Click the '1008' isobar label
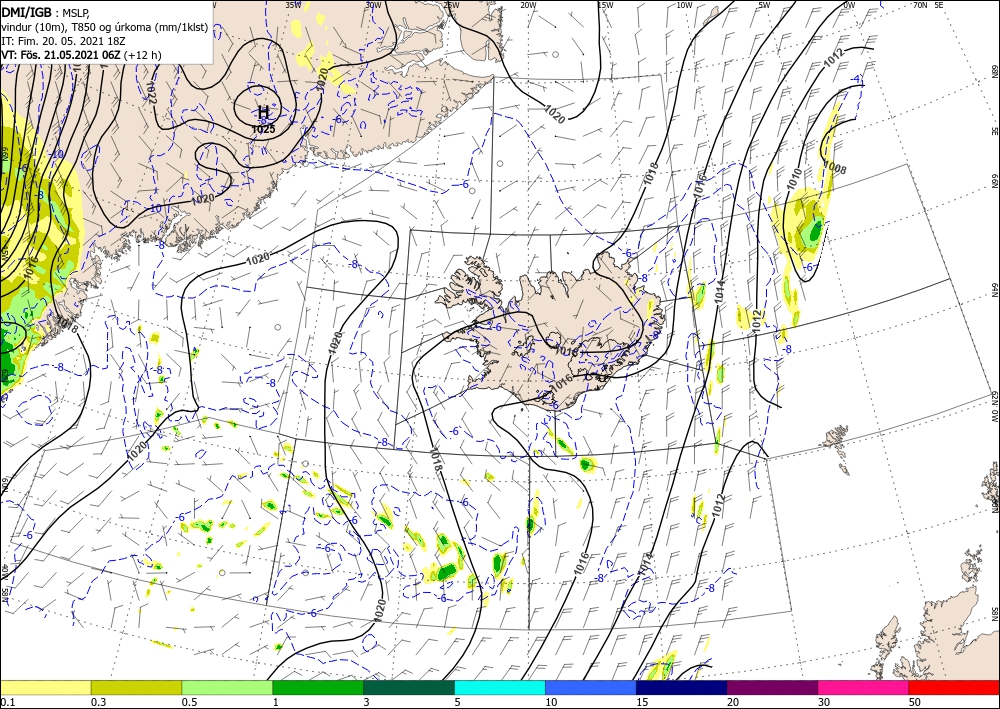Screen dimensions: 1000x709 [835, 167]
